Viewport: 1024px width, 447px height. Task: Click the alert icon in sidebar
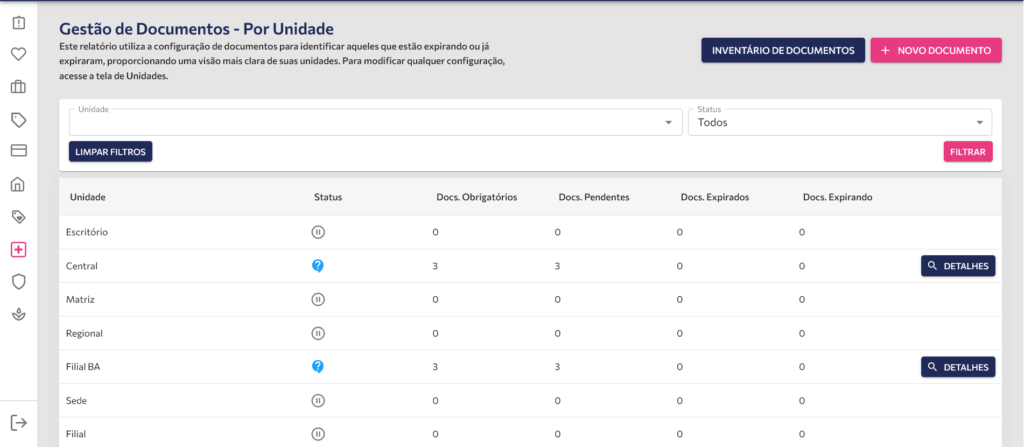tap(18, 22)
